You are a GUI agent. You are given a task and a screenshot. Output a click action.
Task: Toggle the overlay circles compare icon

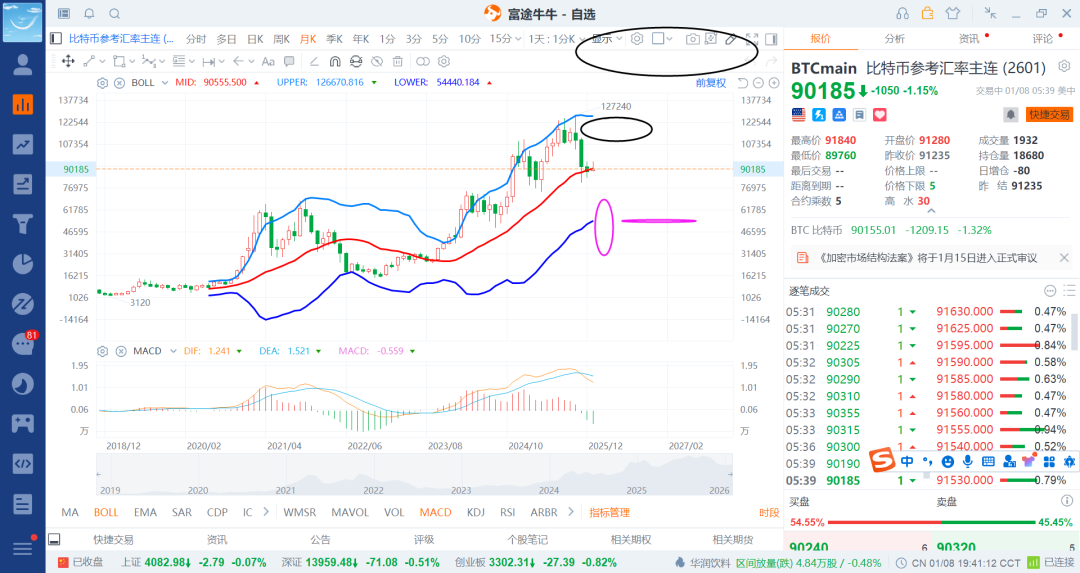click(423, 61)
